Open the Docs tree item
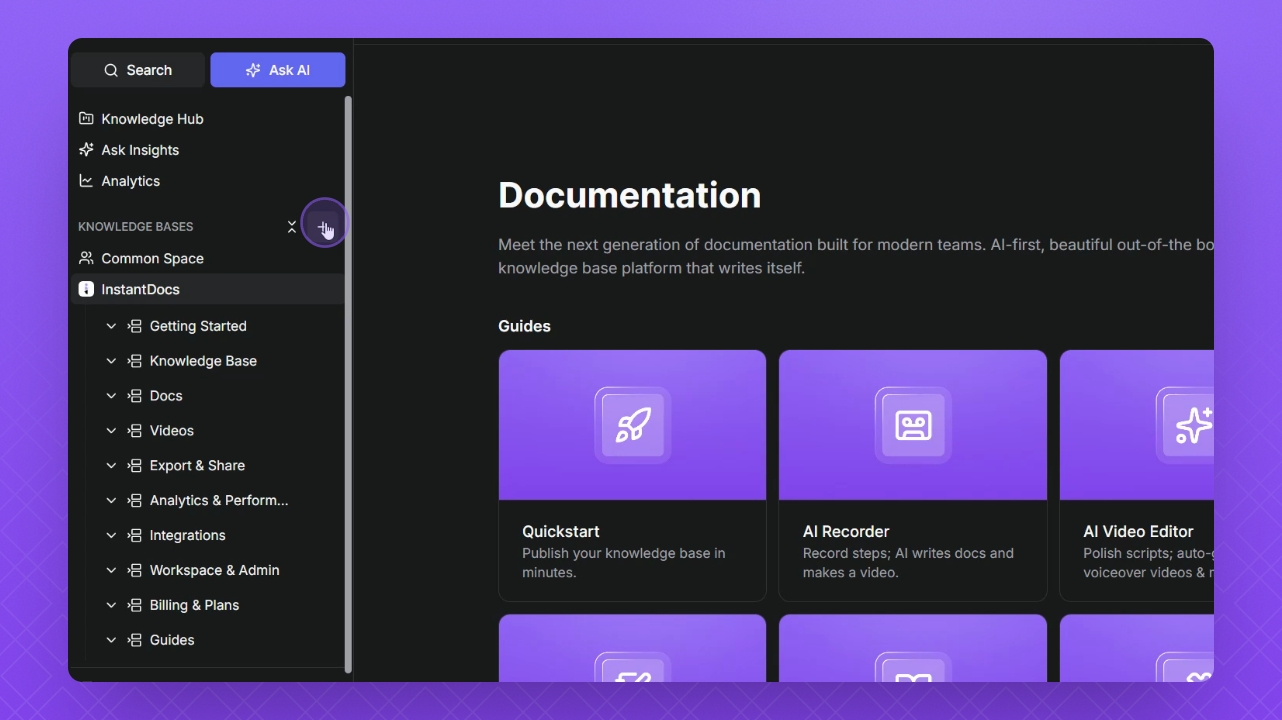Image resolution: width=1282 pixels, height=720 pixels. point(166,396)
